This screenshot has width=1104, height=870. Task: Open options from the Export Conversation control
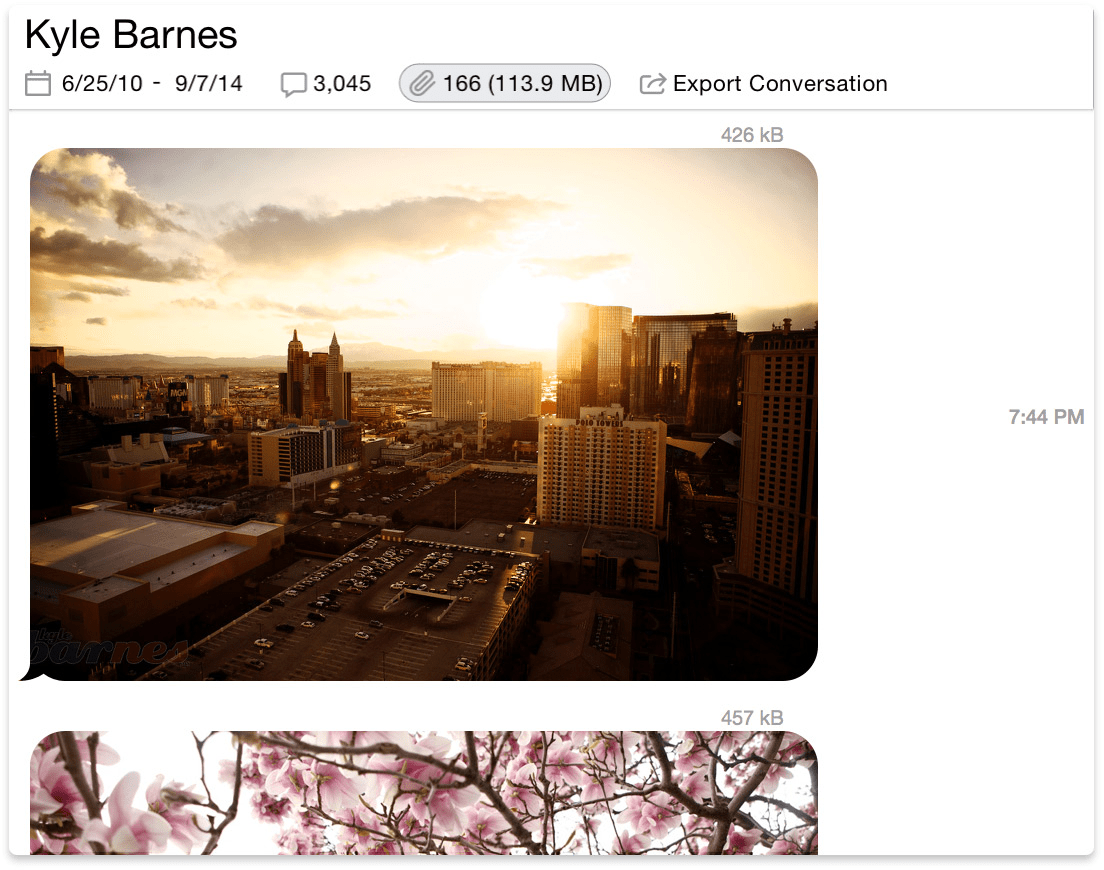coord(780,83)
